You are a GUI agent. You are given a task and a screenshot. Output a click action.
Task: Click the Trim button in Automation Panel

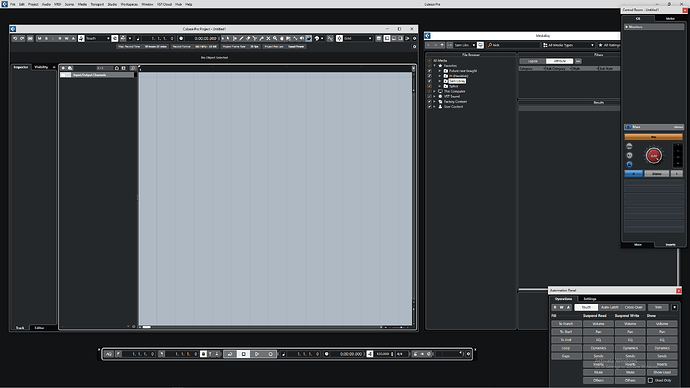click(x=658, y=307)
